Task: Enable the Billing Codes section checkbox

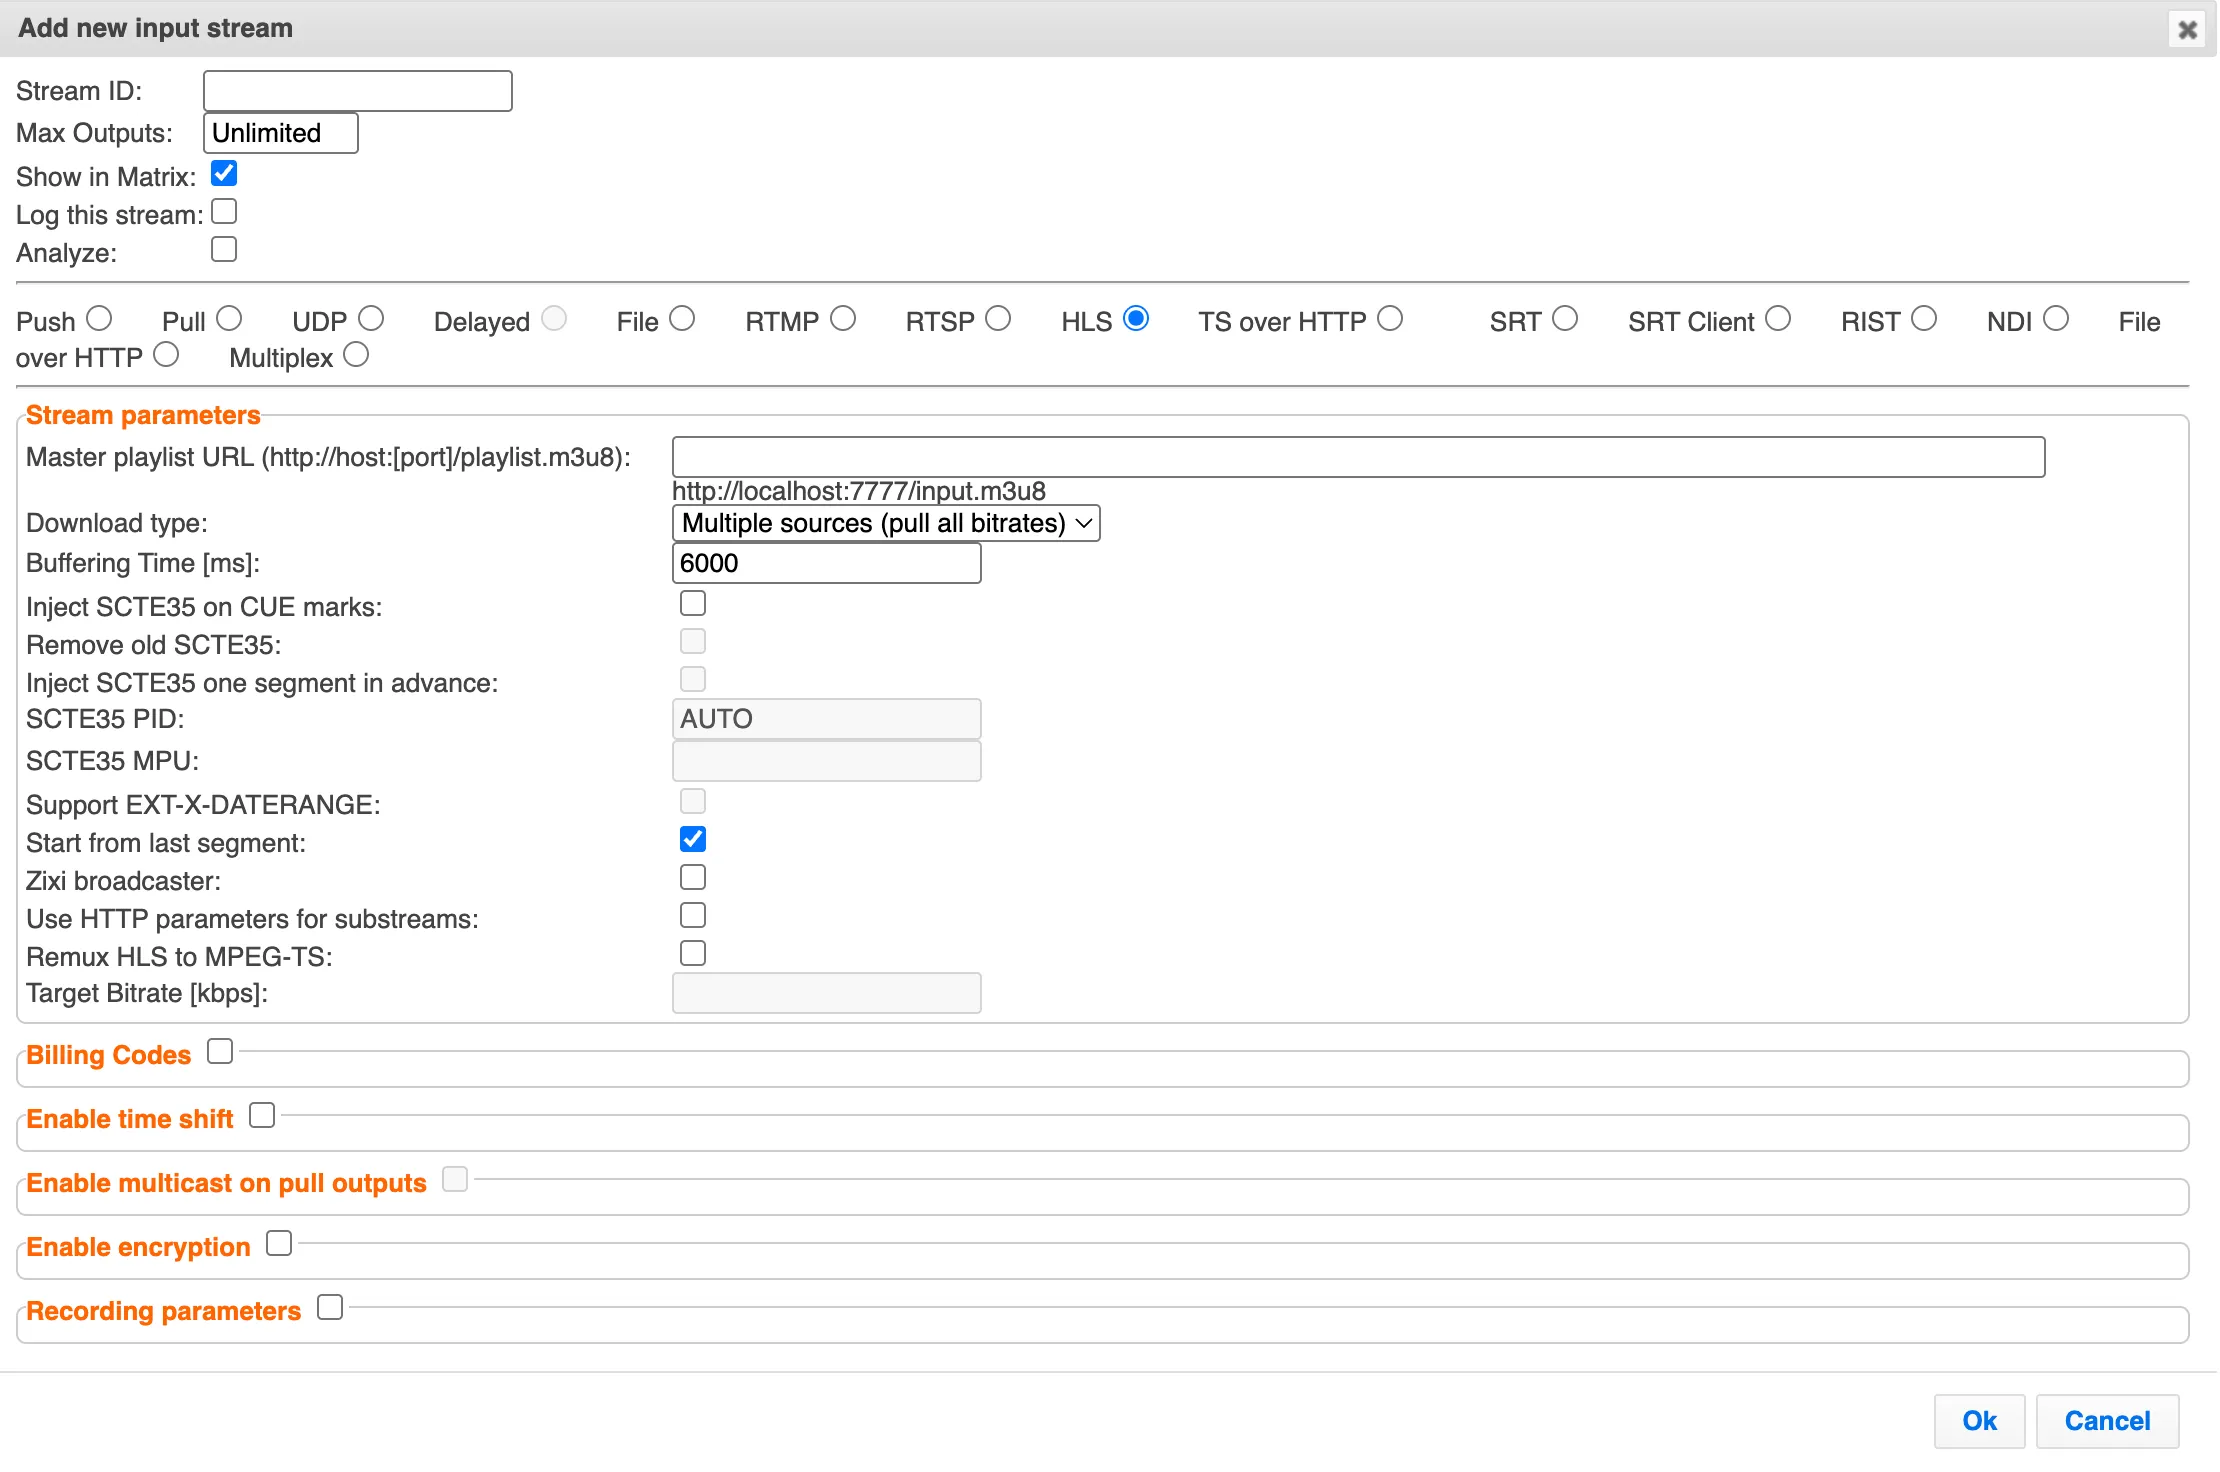Action: pyautogui.click(x=220, y=1052)
